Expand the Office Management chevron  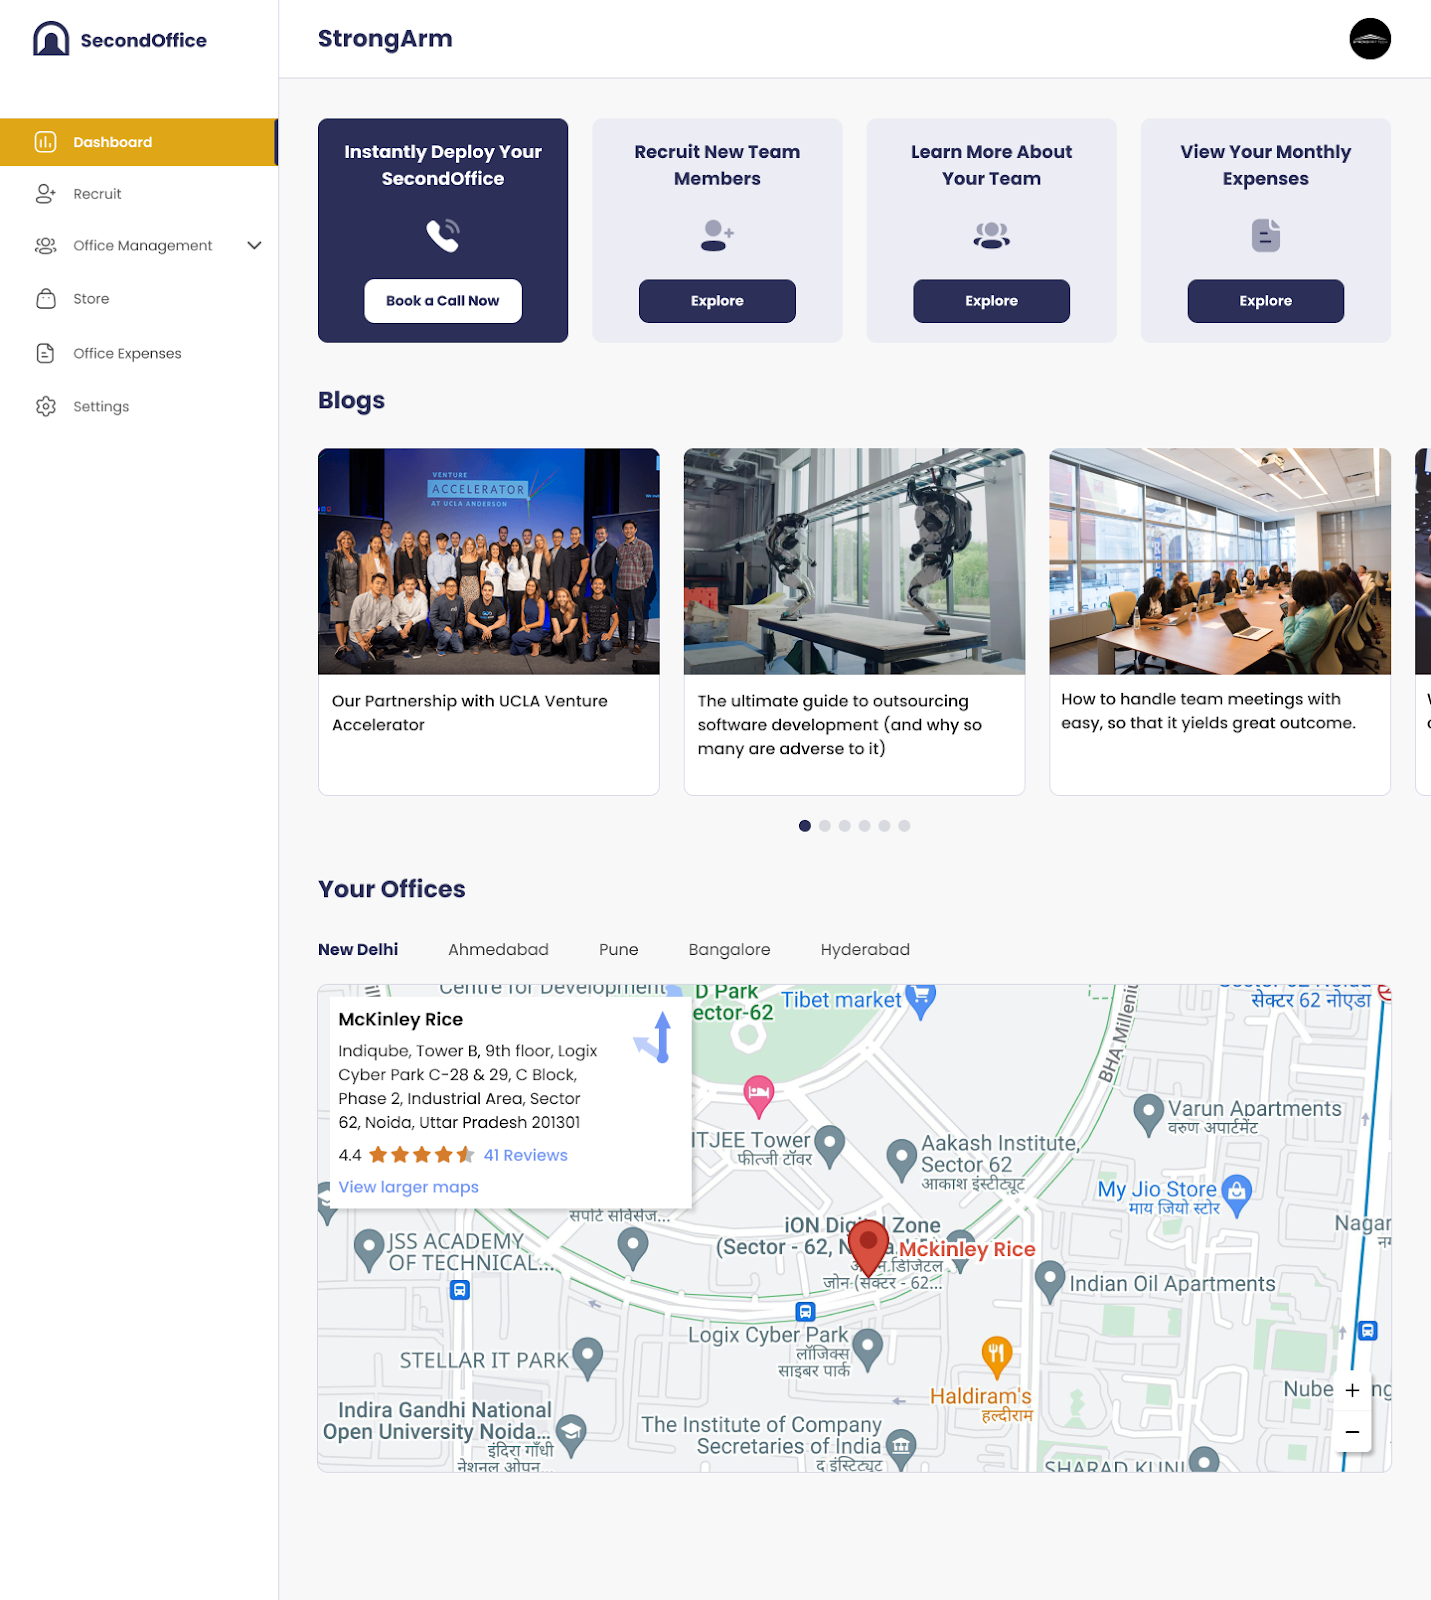pos(254,246)
